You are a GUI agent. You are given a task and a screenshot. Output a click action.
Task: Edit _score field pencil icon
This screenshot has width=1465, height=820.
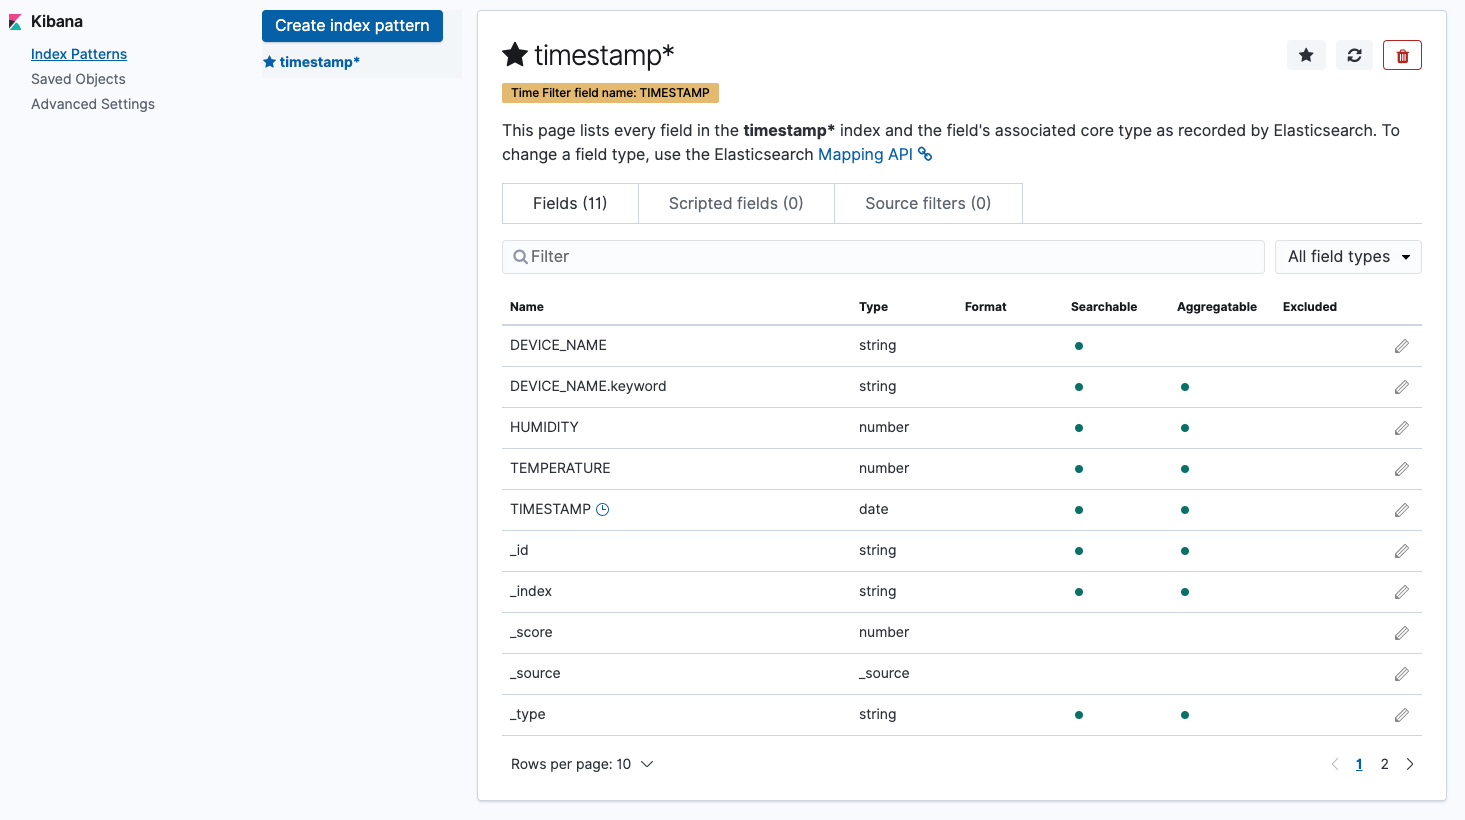[1402, 633]
